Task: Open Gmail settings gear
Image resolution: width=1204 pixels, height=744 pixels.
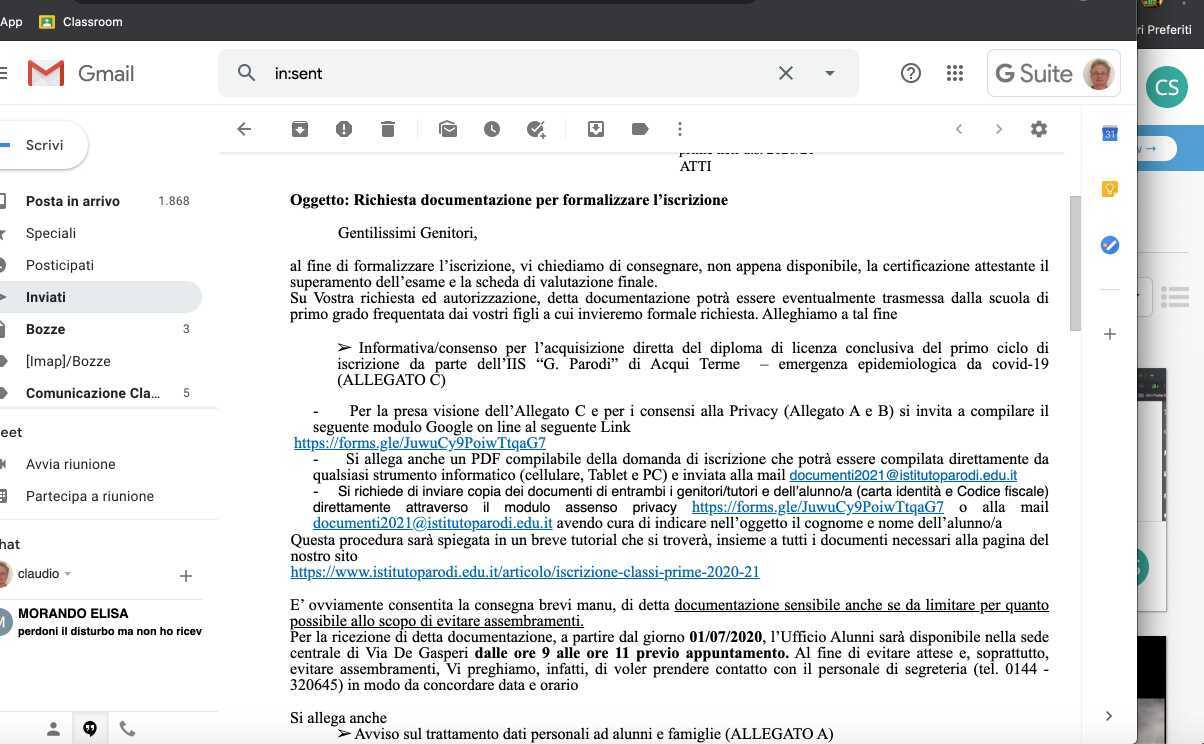Action: (1039, 129)
